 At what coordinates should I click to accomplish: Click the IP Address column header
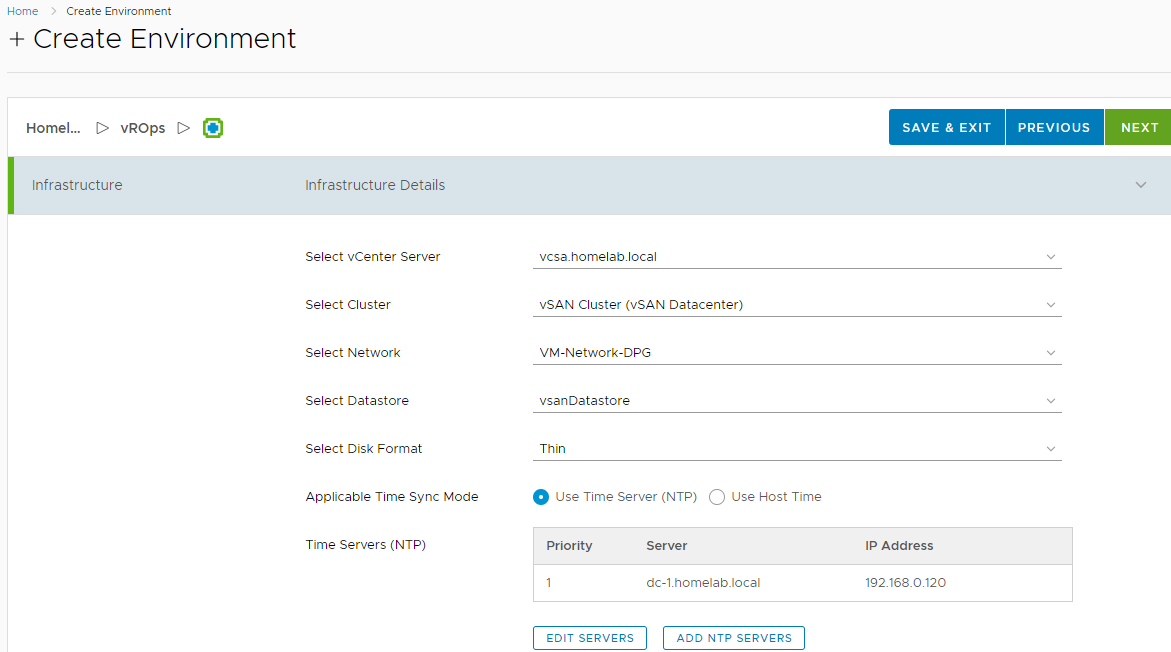click(899, 546)
